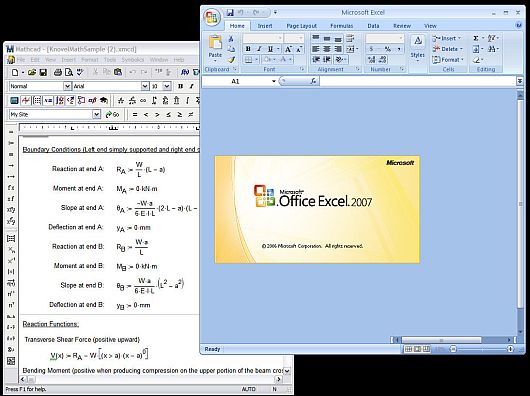Click the AutoSum sigma icon in Editing
This screenshot has width=530, height=396.
[476, 38]
